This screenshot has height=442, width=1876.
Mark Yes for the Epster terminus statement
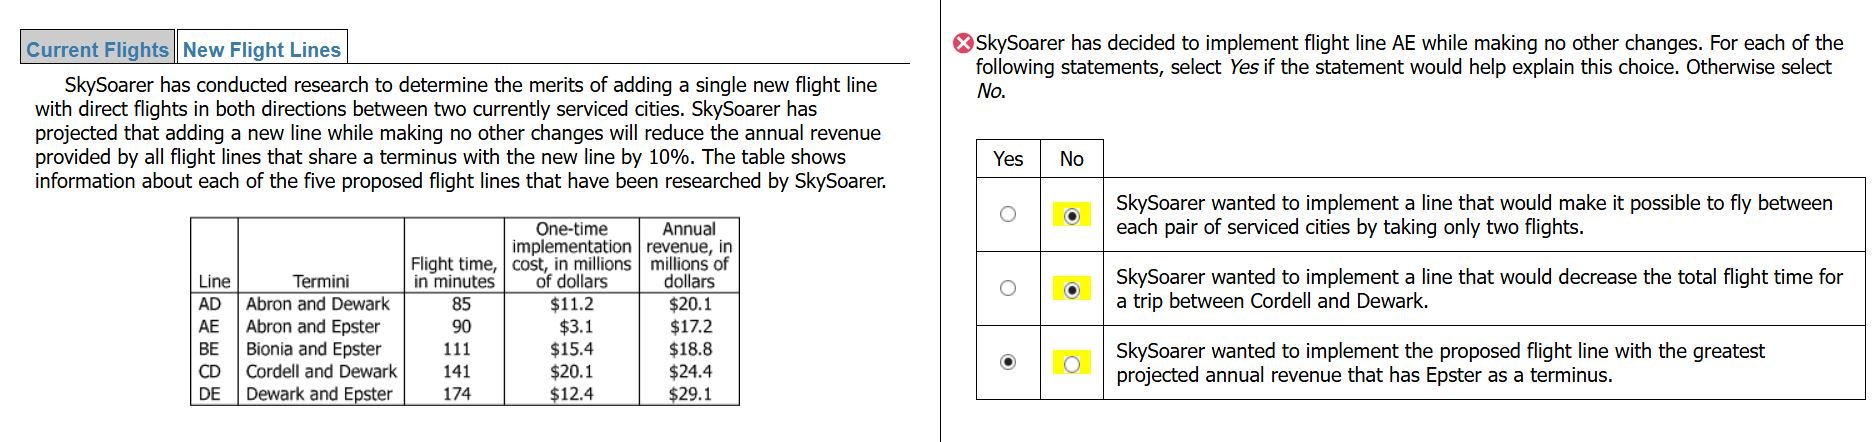[1008, 362]
